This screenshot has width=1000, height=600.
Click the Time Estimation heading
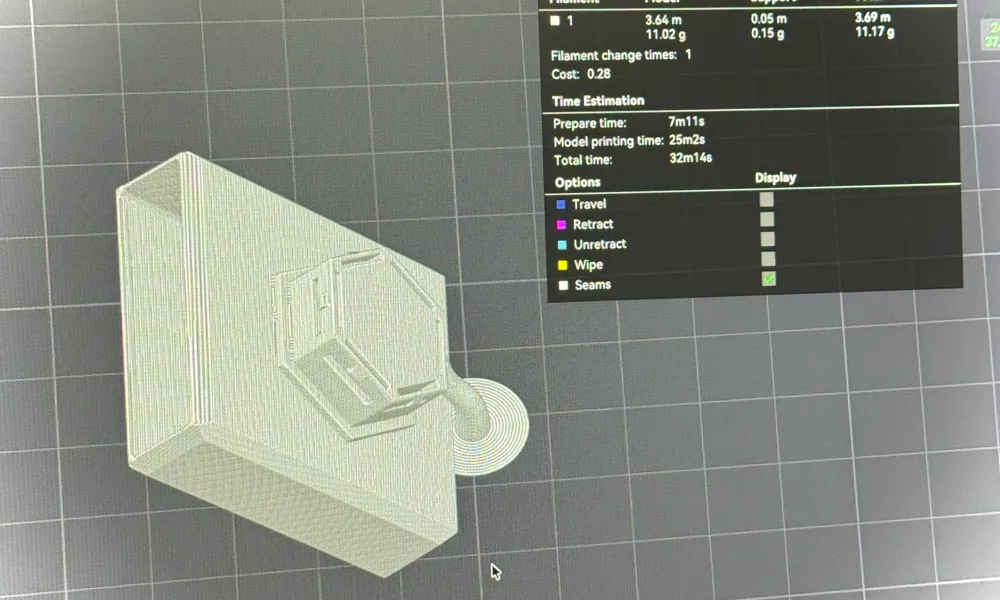[x=598, y=101]
